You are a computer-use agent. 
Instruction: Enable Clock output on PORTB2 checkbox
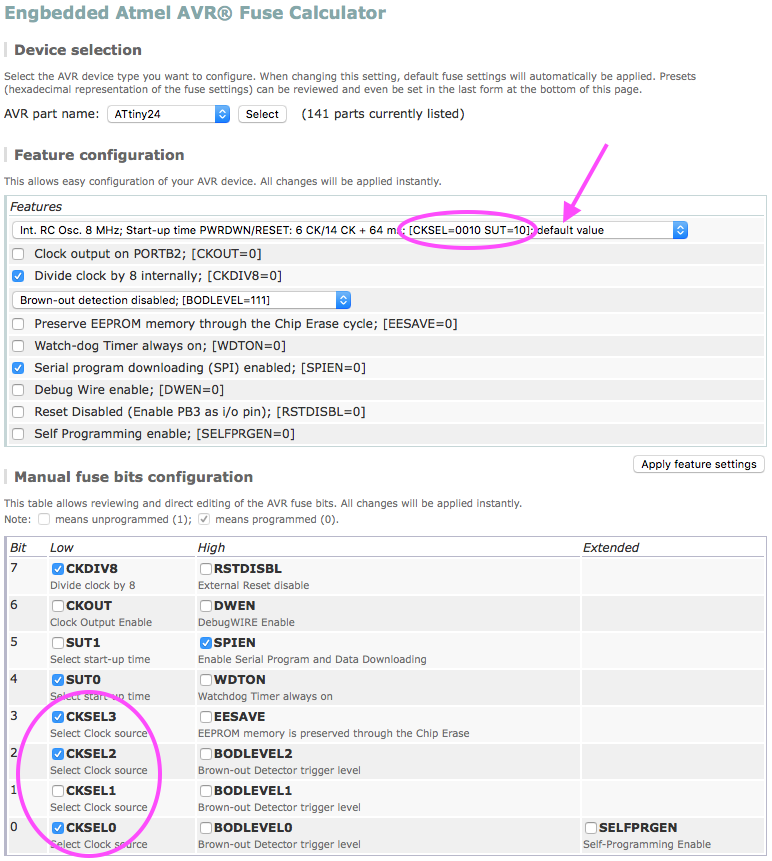pyautogui.click(x=18, y=254)
